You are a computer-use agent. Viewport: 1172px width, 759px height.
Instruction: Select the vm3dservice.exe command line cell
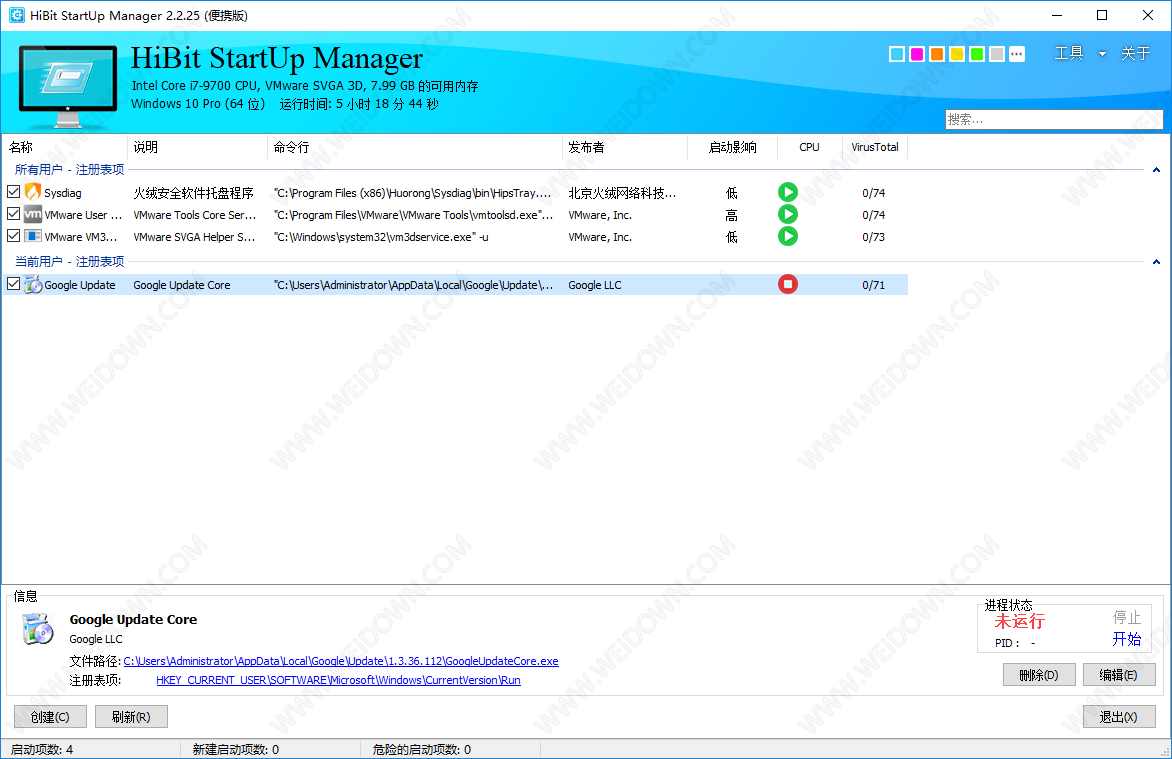(x=381, y=237)
